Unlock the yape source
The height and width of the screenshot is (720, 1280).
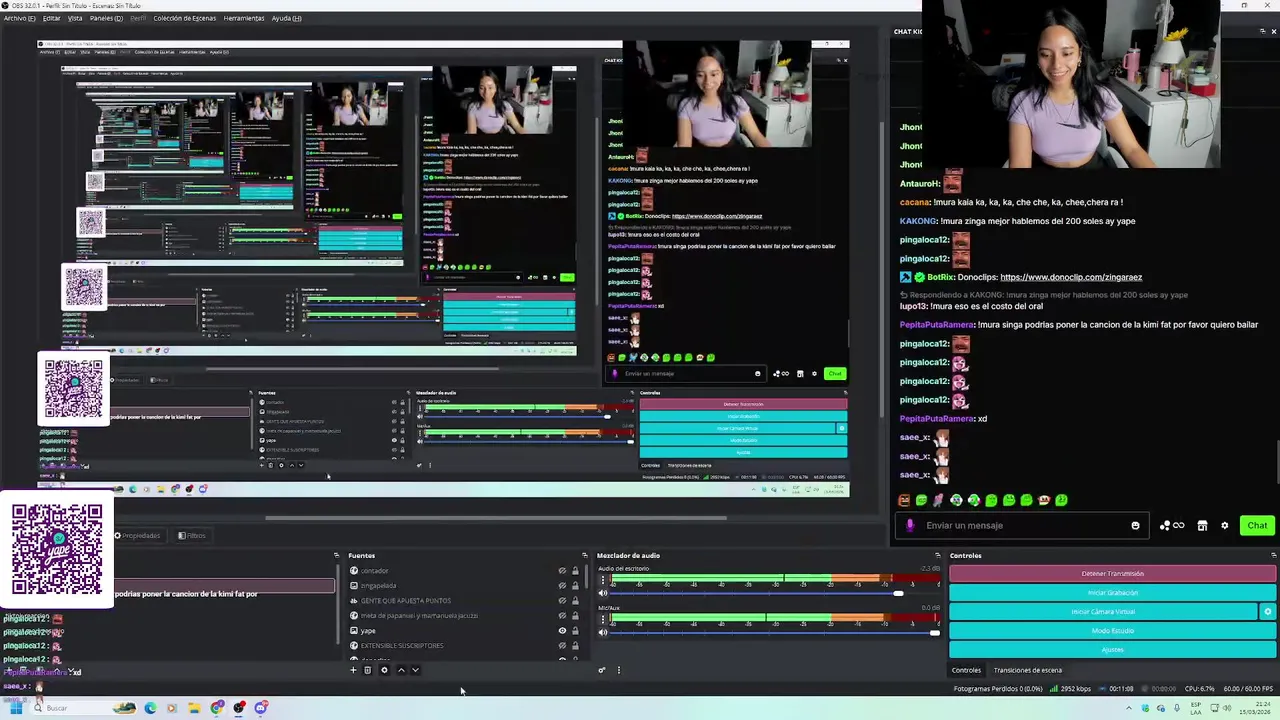point(575,631)
